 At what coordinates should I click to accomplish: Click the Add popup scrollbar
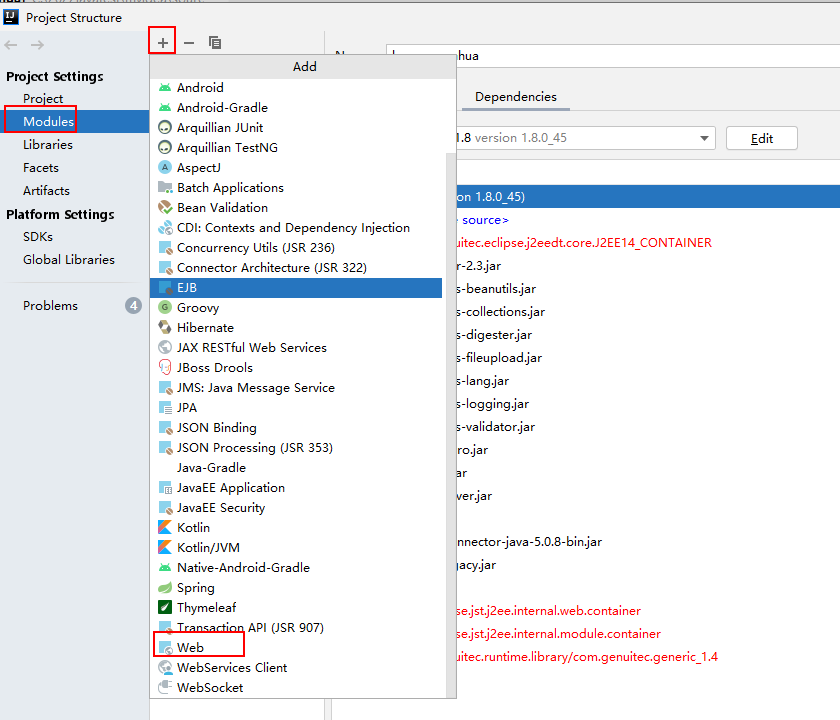(x=451, y=423)
